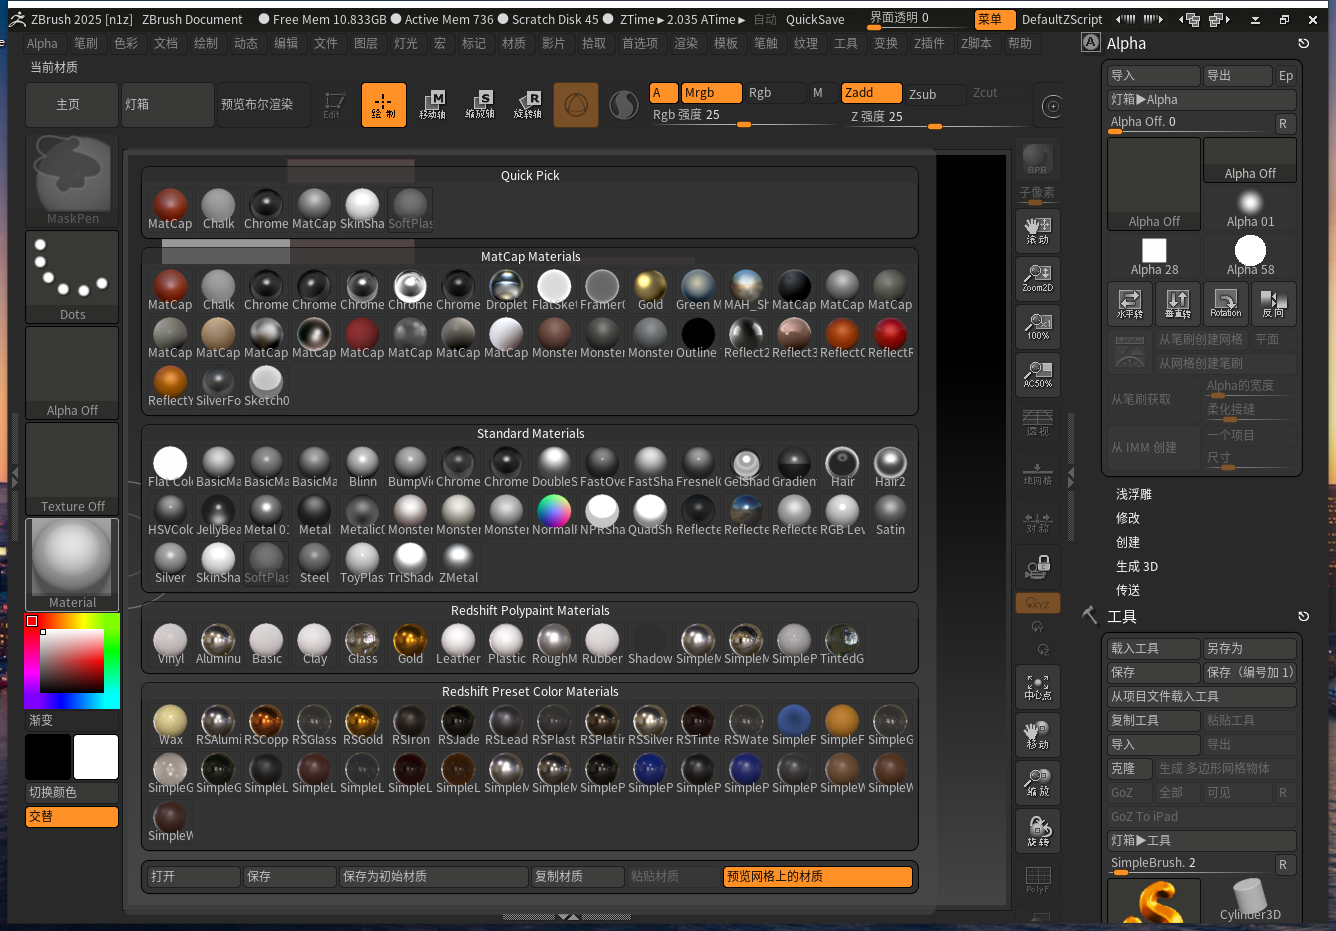Viewport: 1336px width, 931px height.
Task: Open the 首选项 menu
Action: (x=640, y=43)
